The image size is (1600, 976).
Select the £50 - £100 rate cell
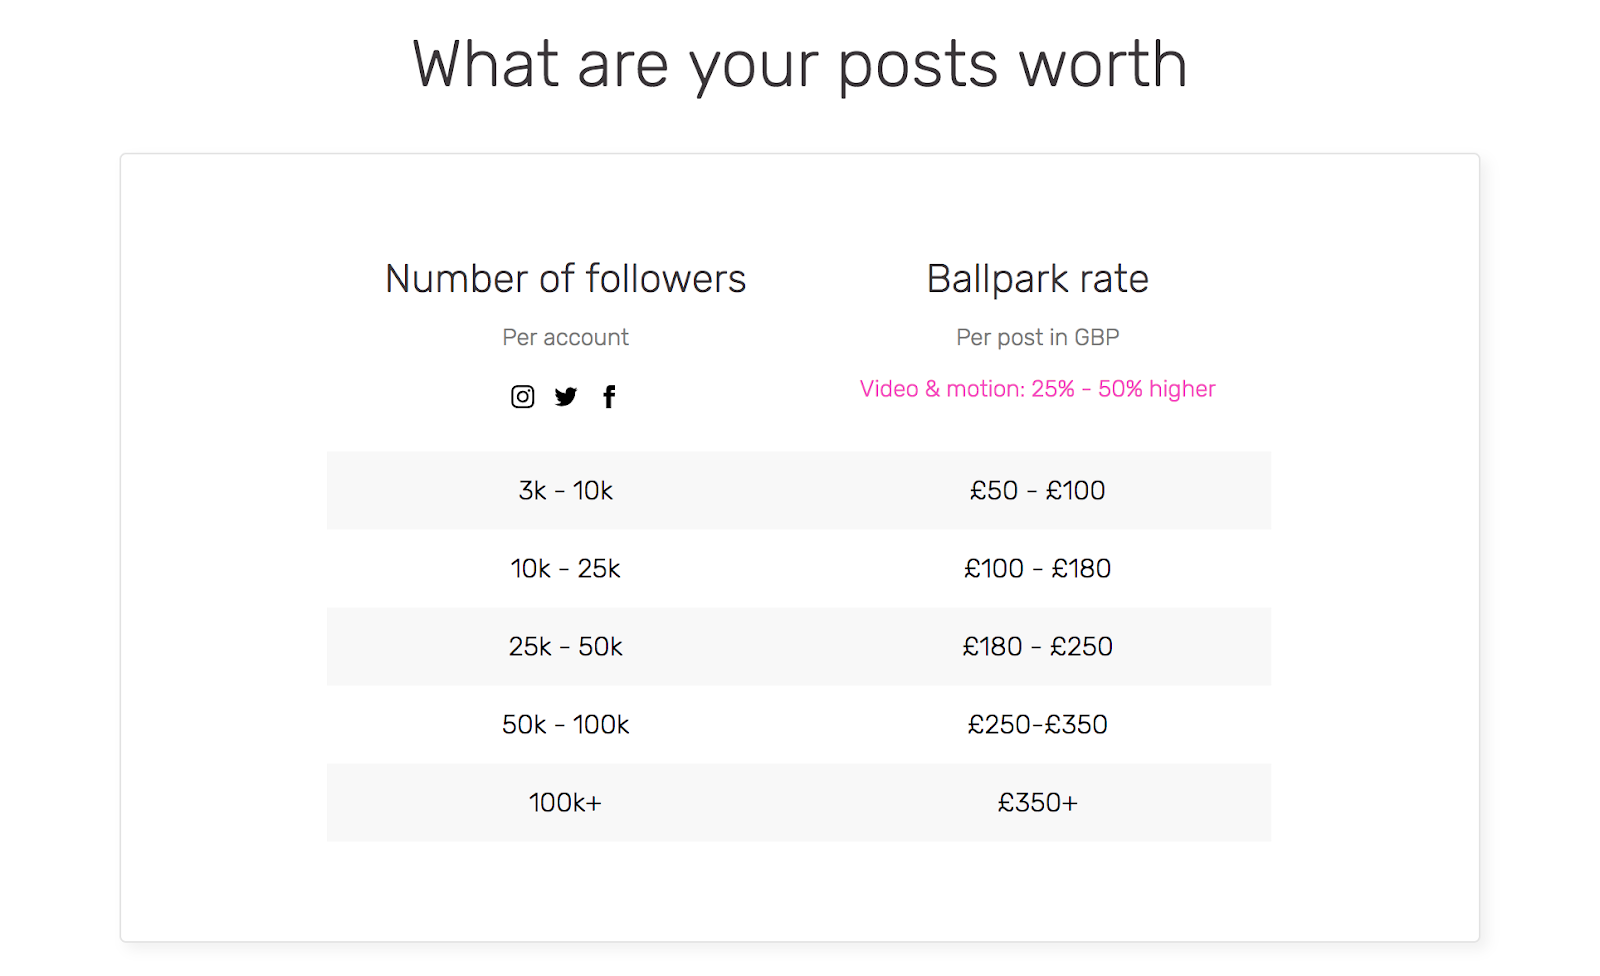point(1038,490)
